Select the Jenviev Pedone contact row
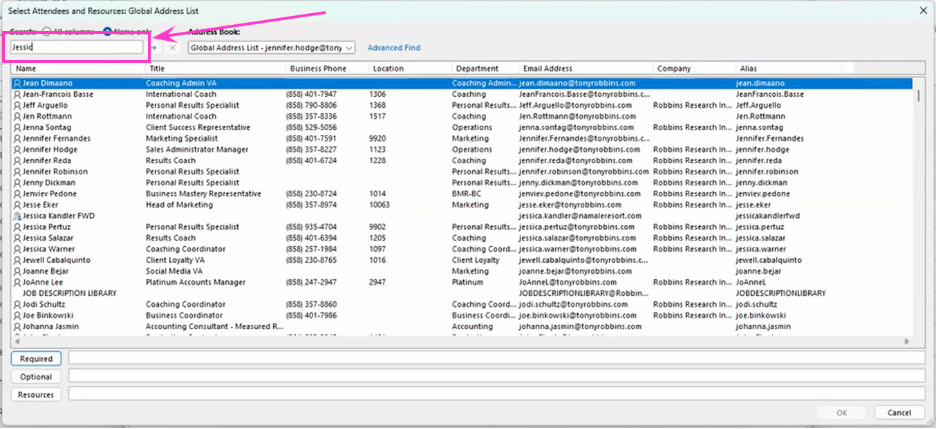936x429 pixels. coord(461,193)
